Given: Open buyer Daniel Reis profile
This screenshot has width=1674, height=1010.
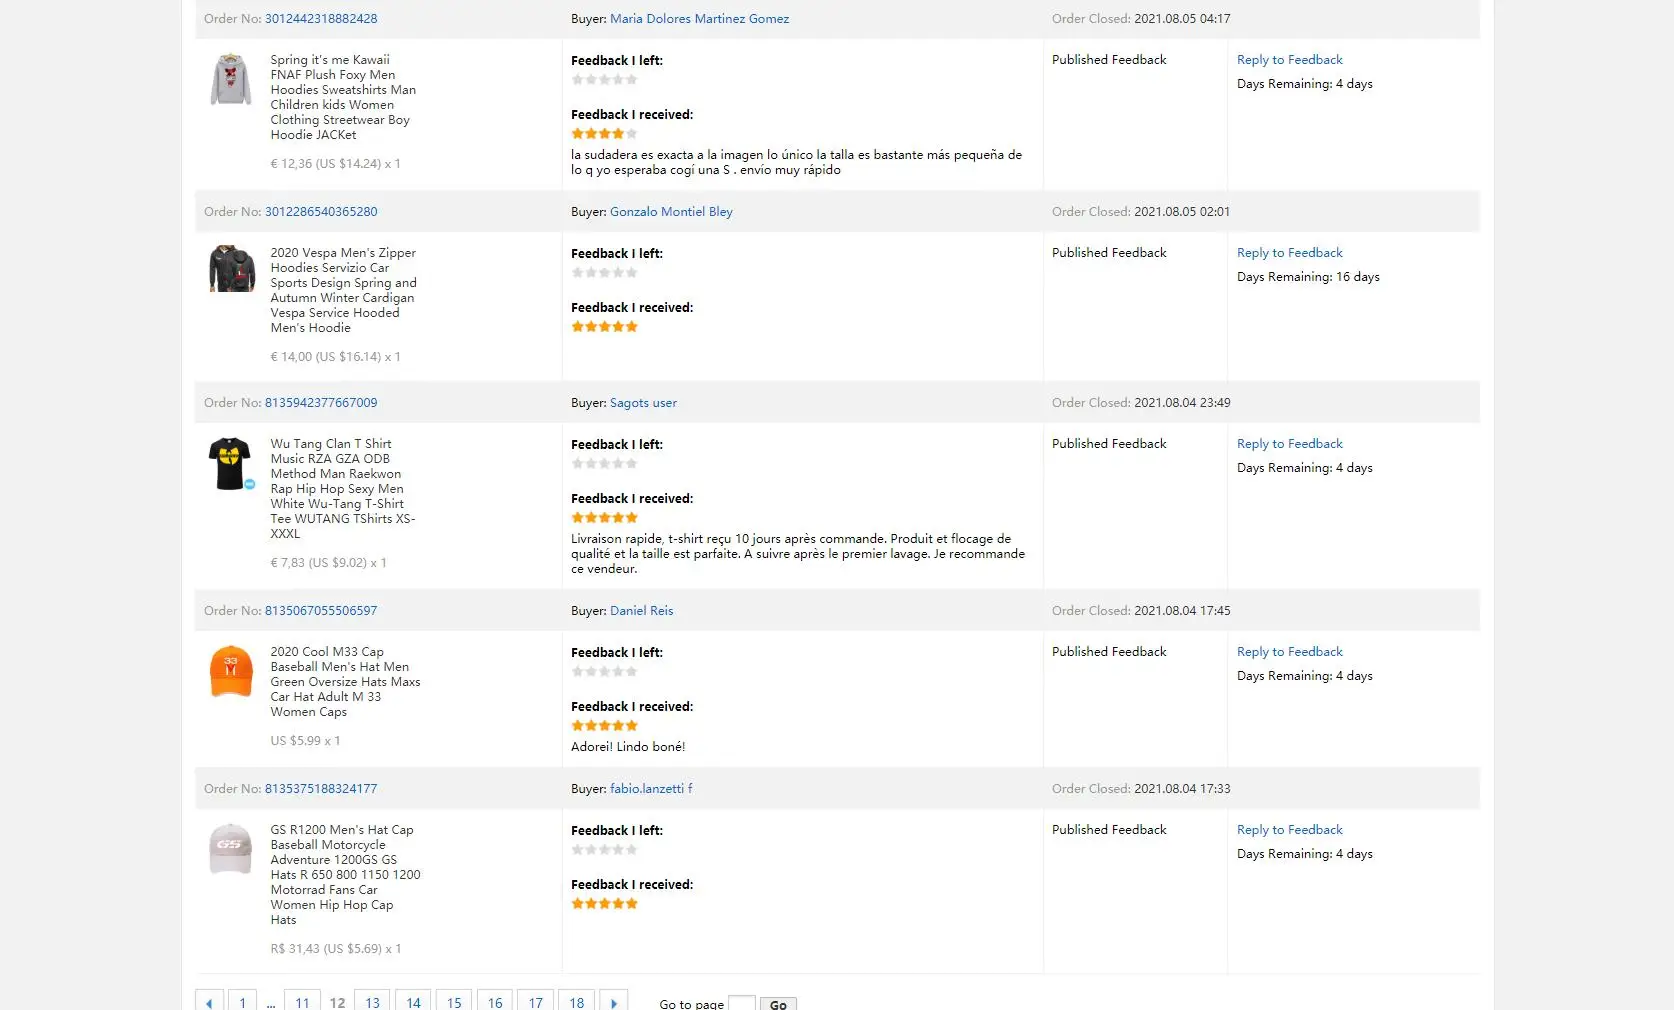Looking at the screenshot, I should (x=641, y=611).
